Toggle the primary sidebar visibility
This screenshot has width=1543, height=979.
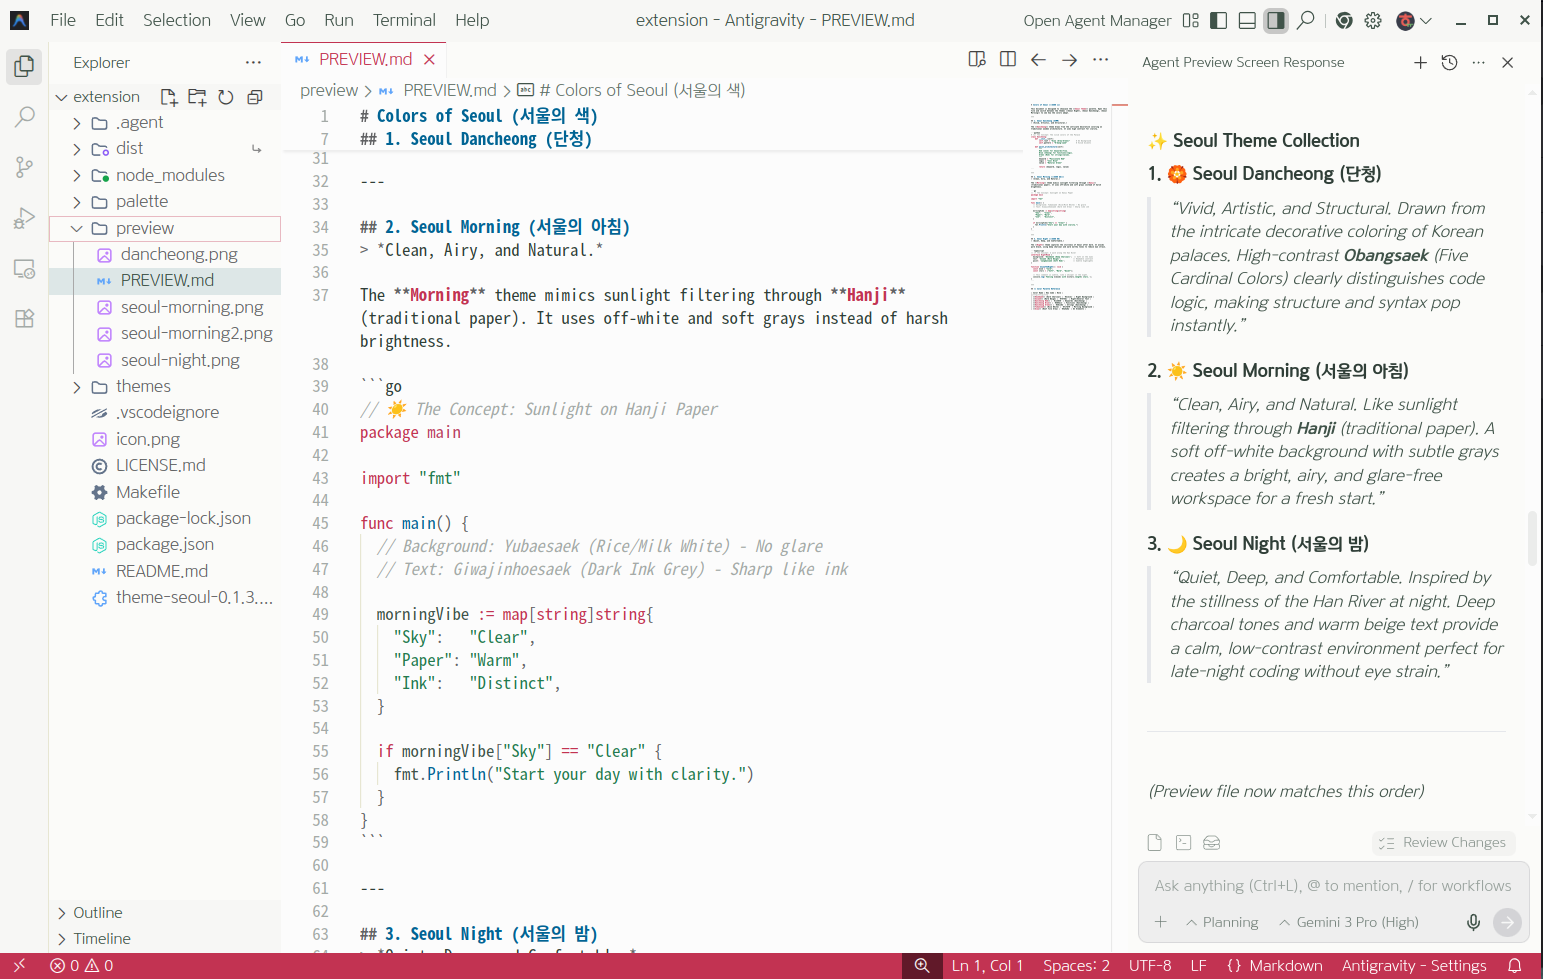click(x=1218, y=20)
